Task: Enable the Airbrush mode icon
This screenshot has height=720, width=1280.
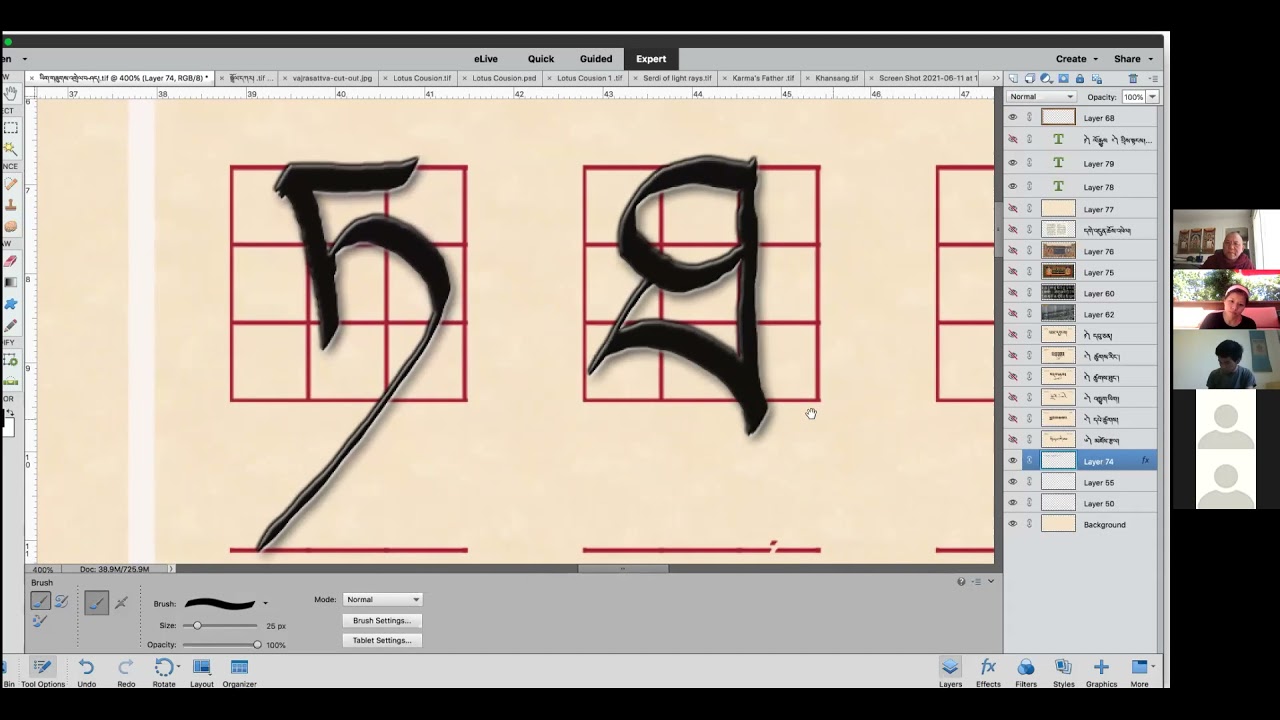Action: [x=121, y=603]
